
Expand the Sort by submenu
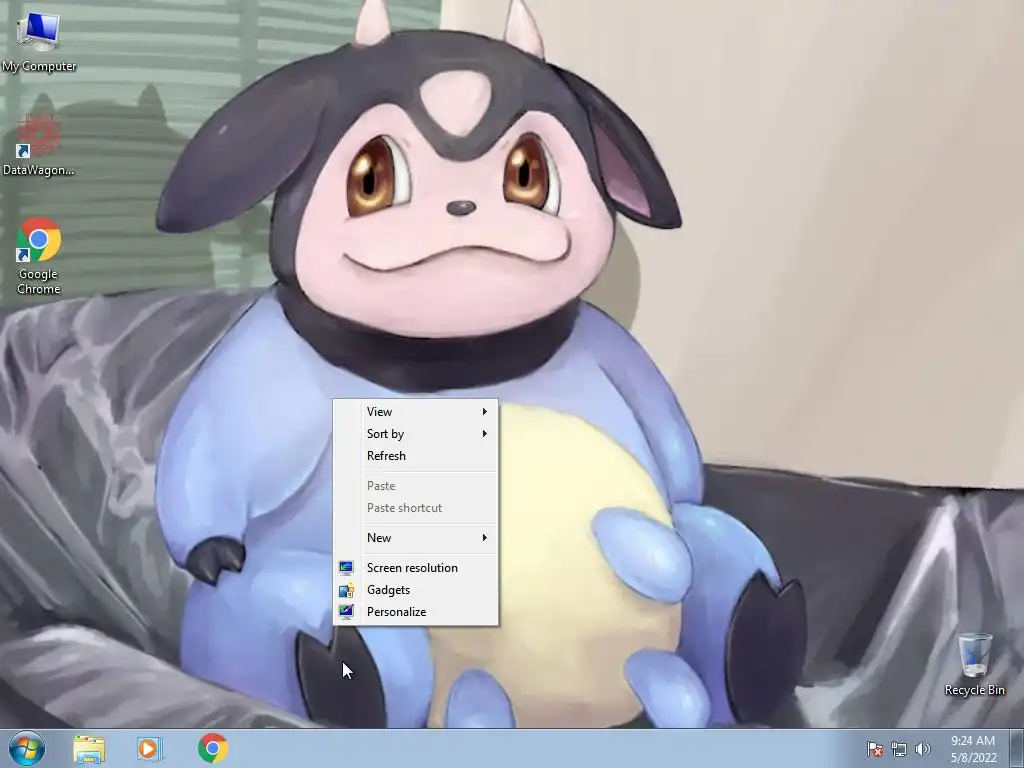point(415,434)
